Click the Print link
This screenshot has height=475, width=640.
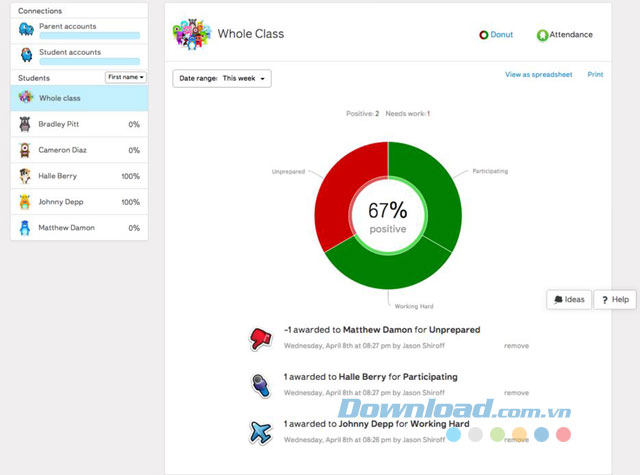(x=595, y=74)
